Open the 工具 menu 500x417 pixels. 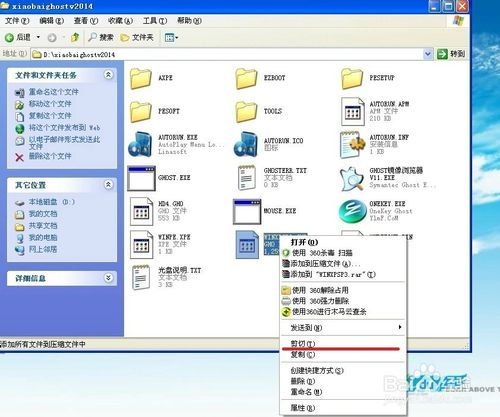point(155,21)
